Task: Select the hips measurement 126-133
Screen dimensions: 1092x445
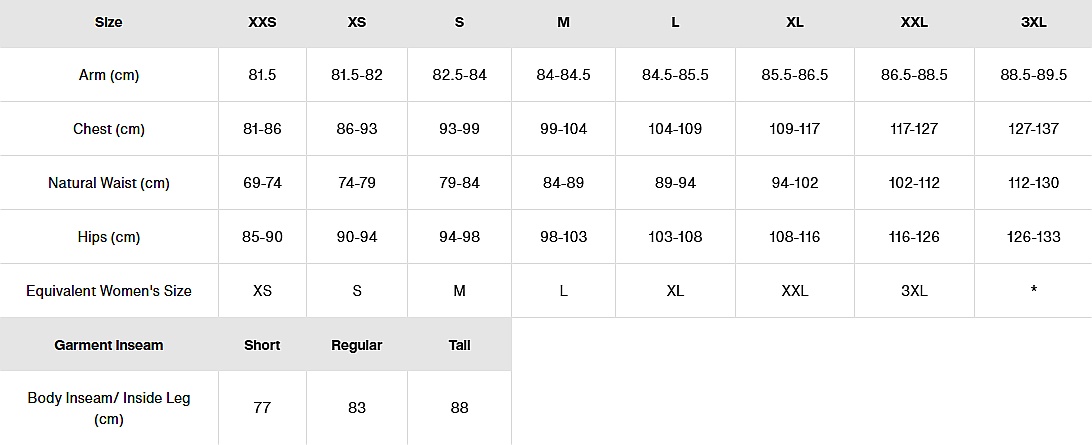Action: (x=1033, y=237)
